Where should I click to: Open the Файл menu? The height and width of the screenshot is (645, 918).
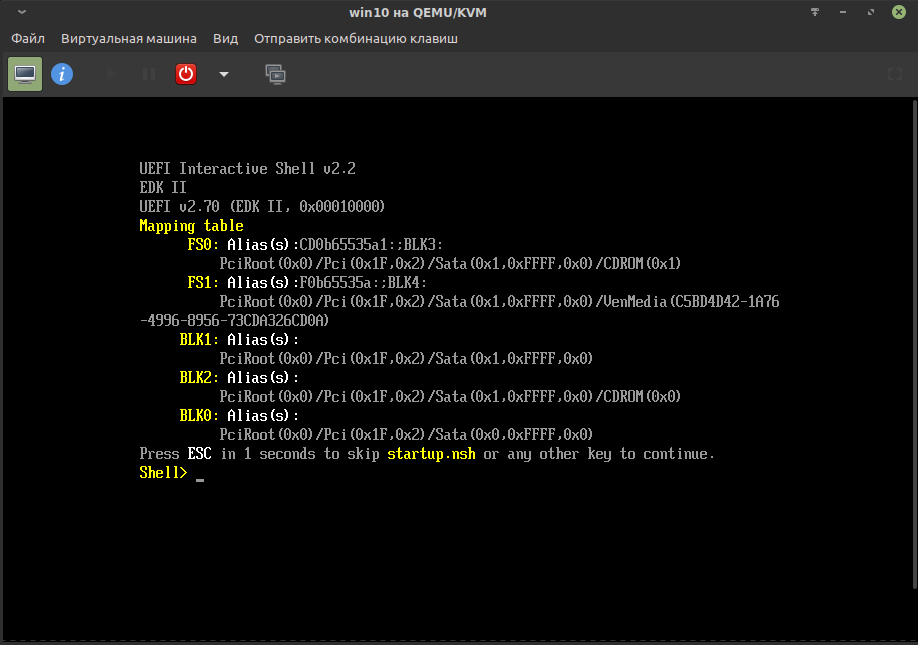[x=28, y=39]
